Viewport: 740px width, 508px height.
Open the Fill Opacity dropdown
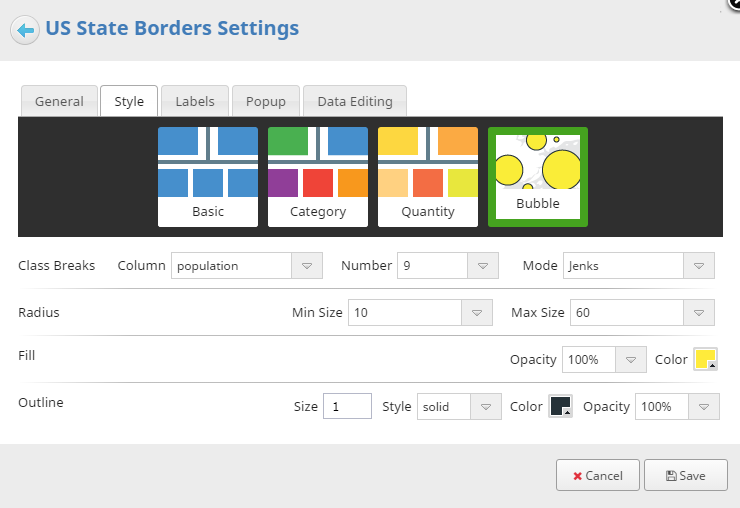(x=604, y=360)
